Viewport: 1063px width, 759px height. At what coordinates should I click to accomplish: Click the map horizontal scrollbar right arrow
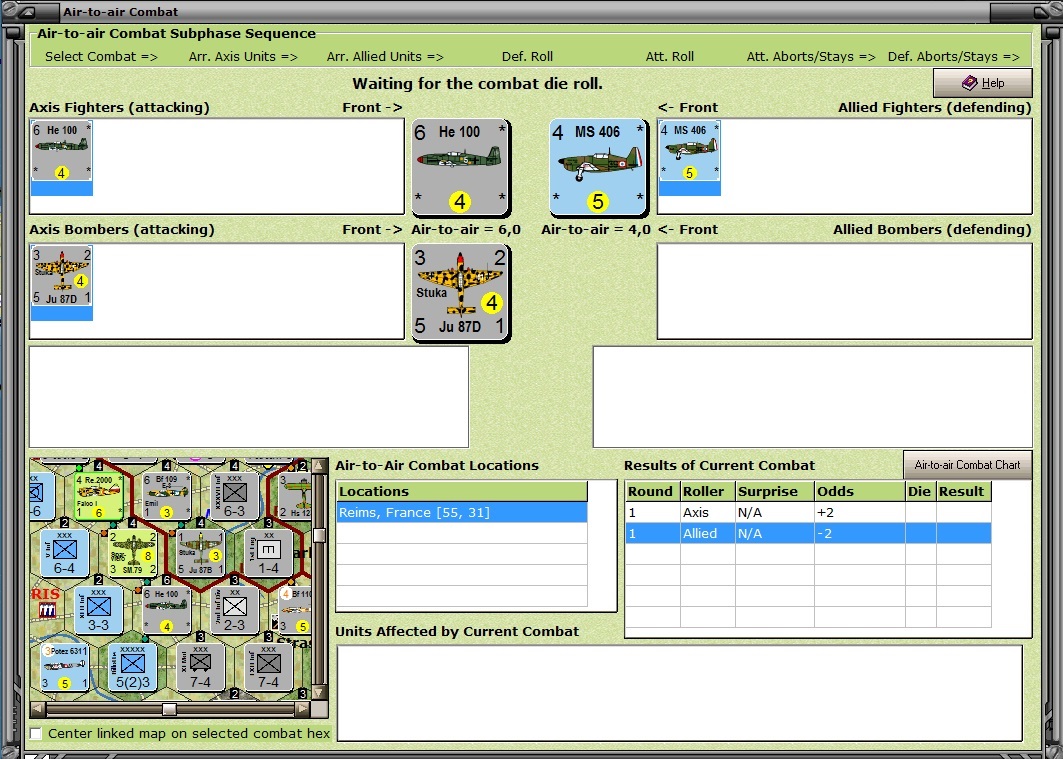click(x=302, y=709)
